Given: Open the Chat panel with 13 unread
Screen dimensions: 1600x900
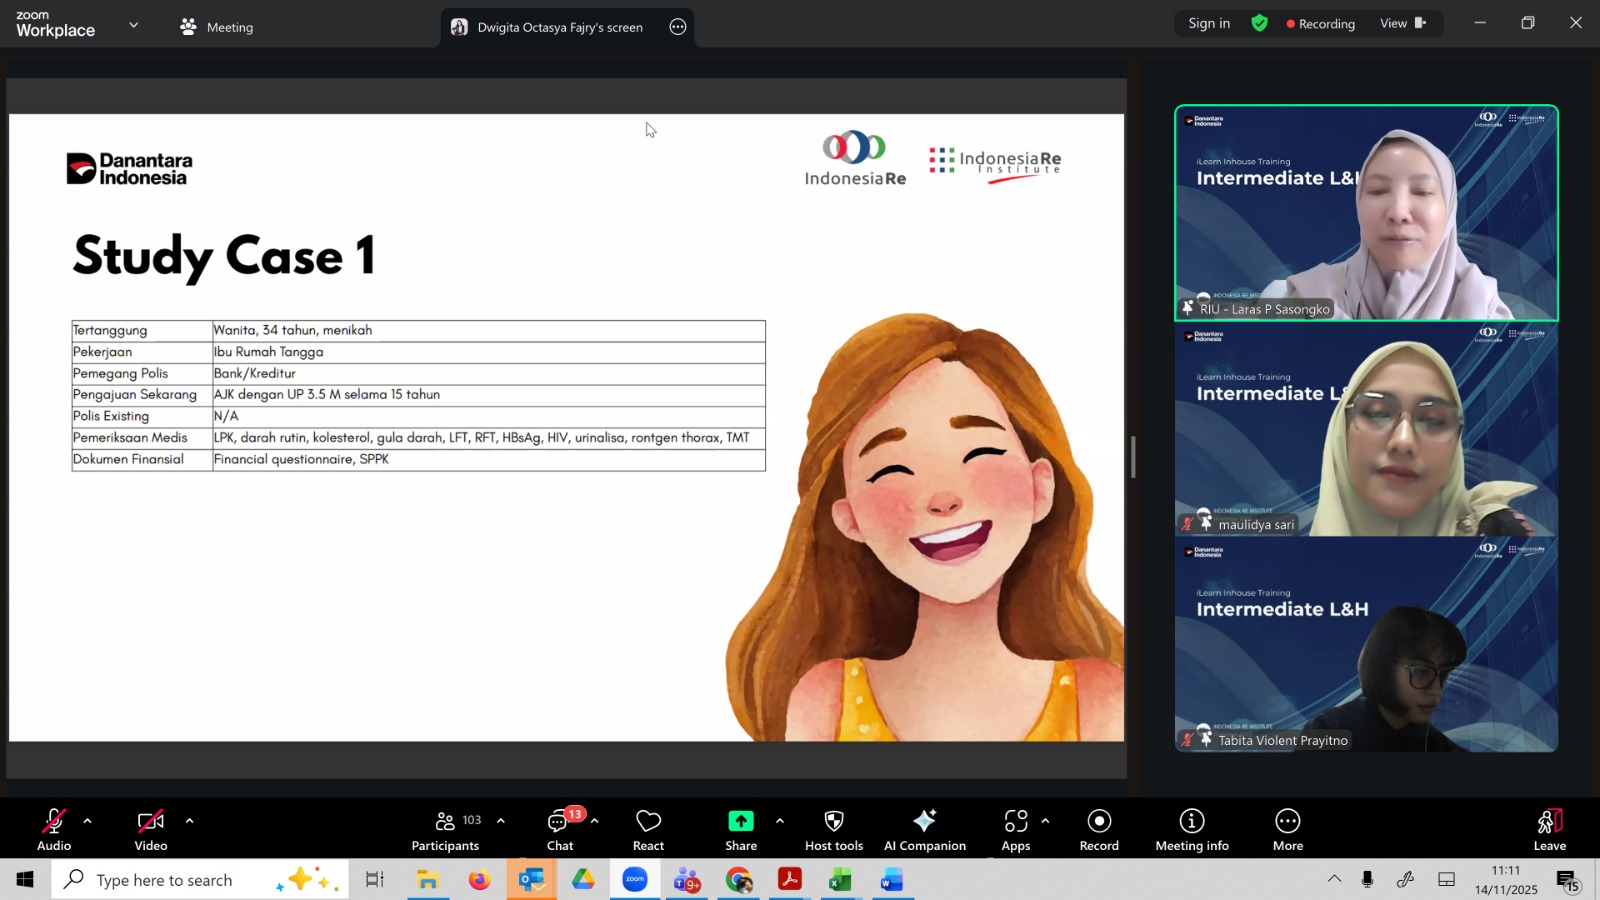Looking at the screenshot, I should pyautogui.click(x=559, y=829).
